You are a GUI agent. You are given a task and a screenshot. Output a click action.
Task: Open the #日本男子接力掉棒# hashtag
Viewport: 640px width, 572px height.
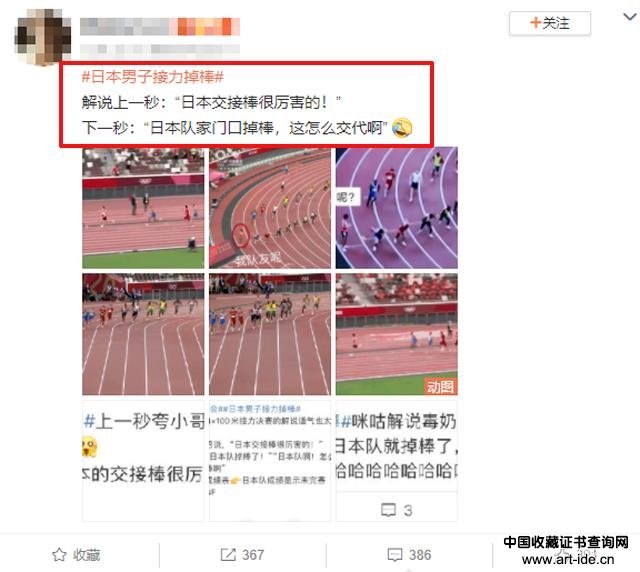(153, 77)
